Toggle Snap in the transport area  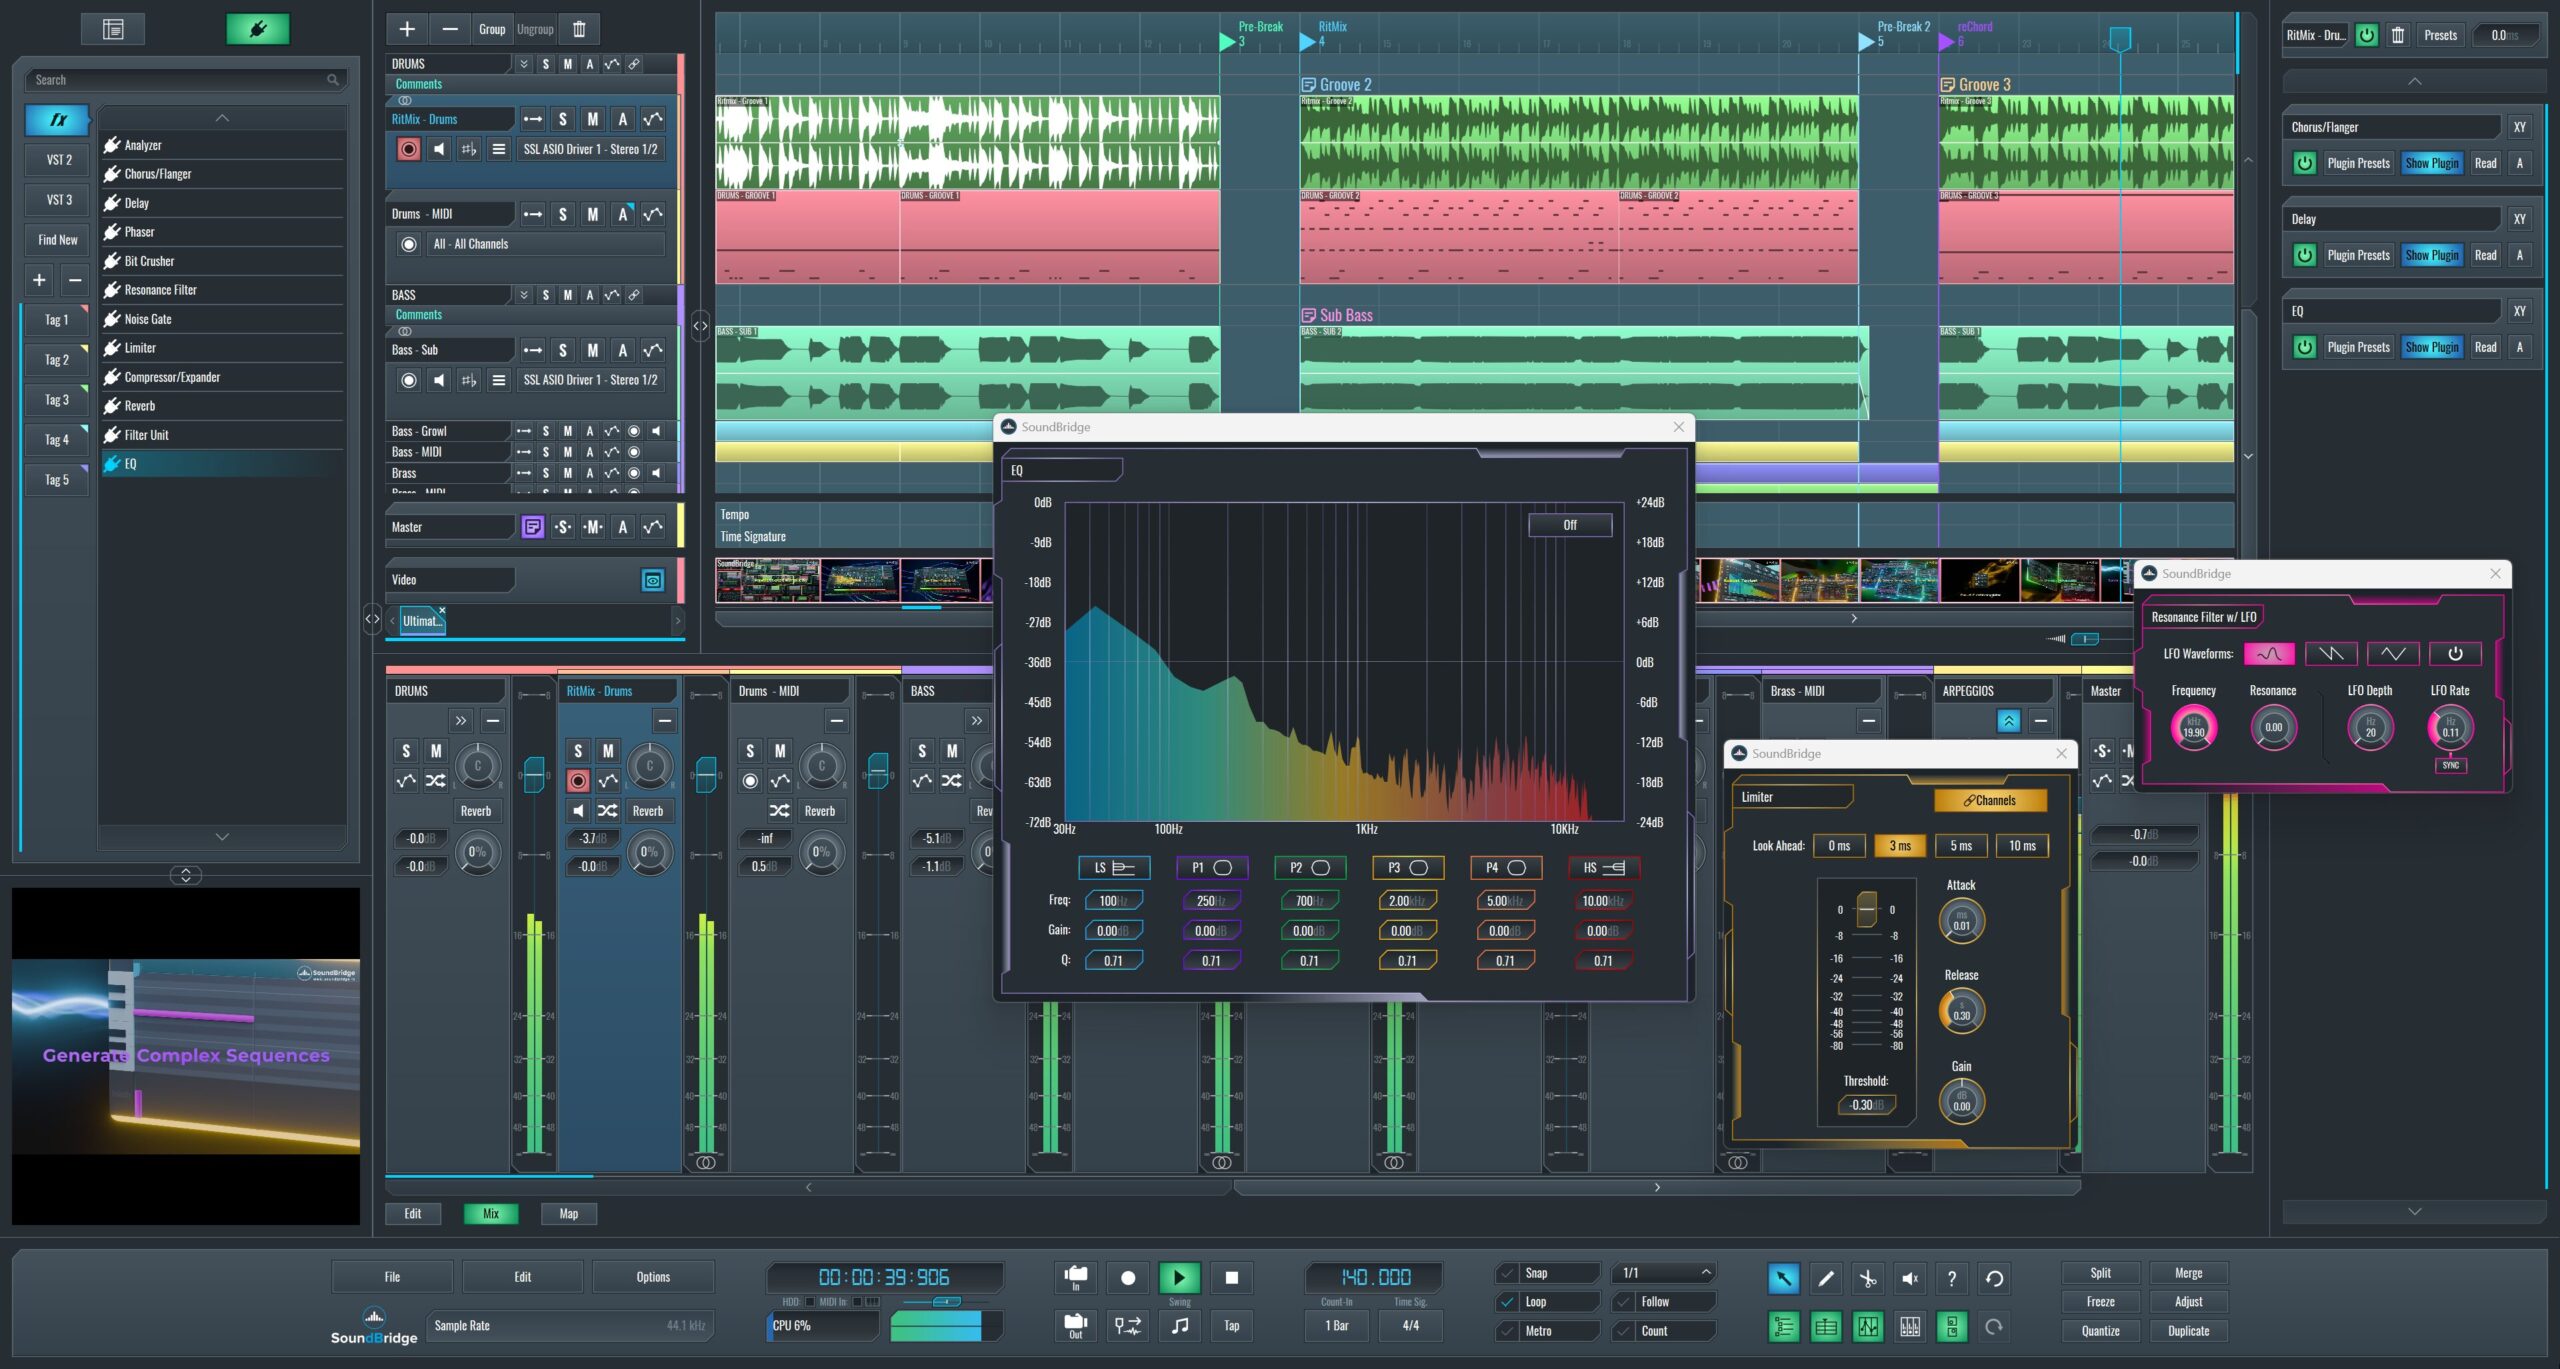click(x=1508, y=1272)
